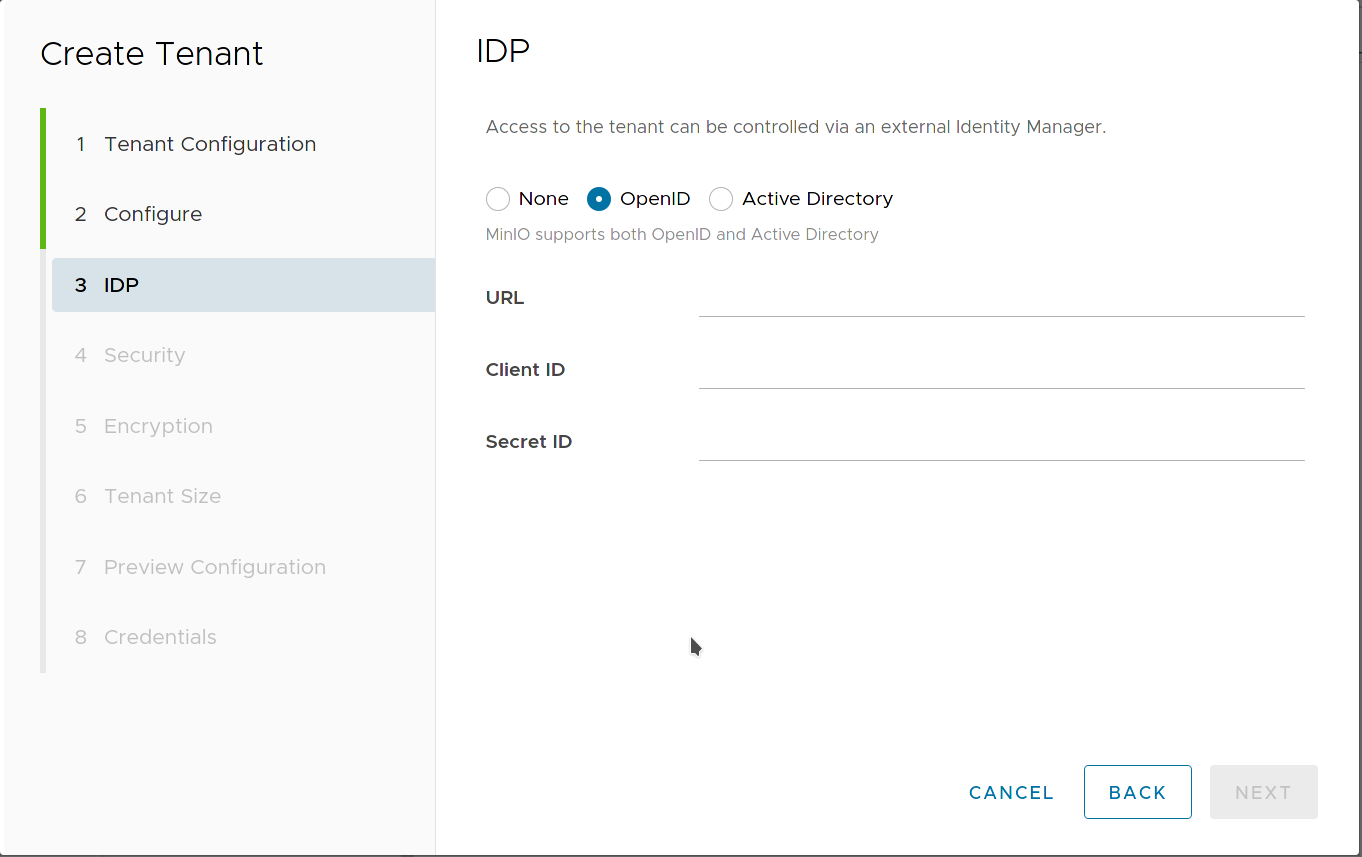Open the Credentials step
The width and height of the screenshot is (1362, 857).
pyautogui.click(x=160, y=637)
